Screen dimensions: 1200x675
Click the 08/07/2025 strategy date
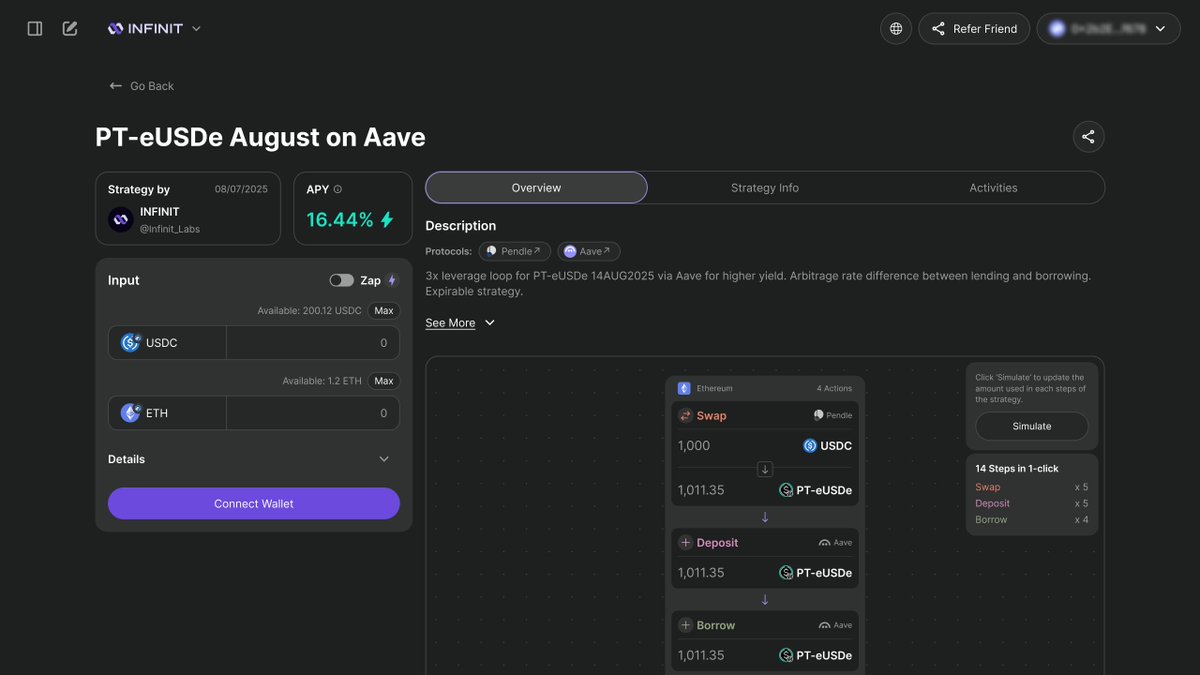241,189
